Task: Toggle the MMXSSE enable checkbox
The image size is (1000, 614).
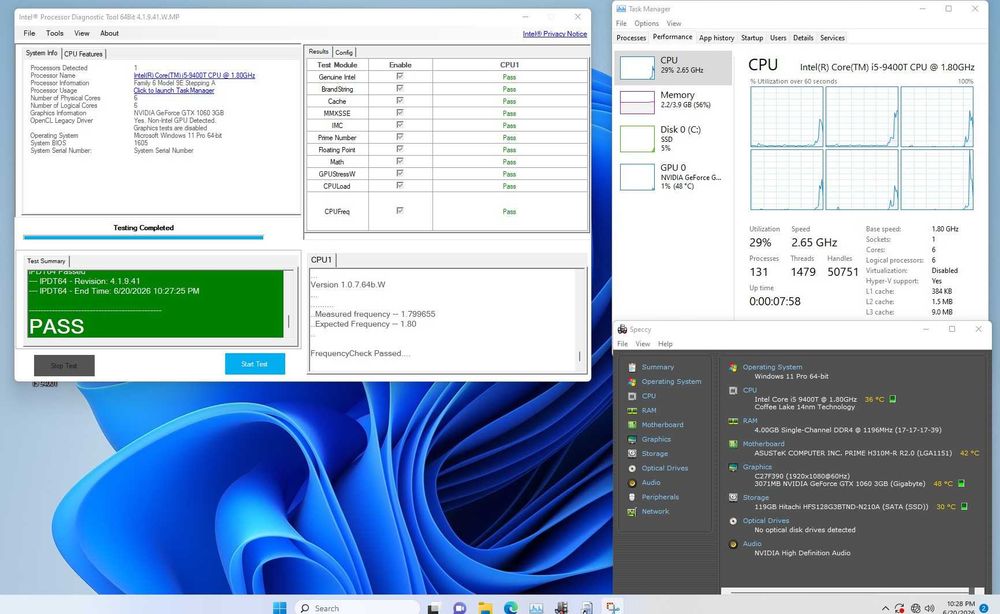Action: (400, 112)
